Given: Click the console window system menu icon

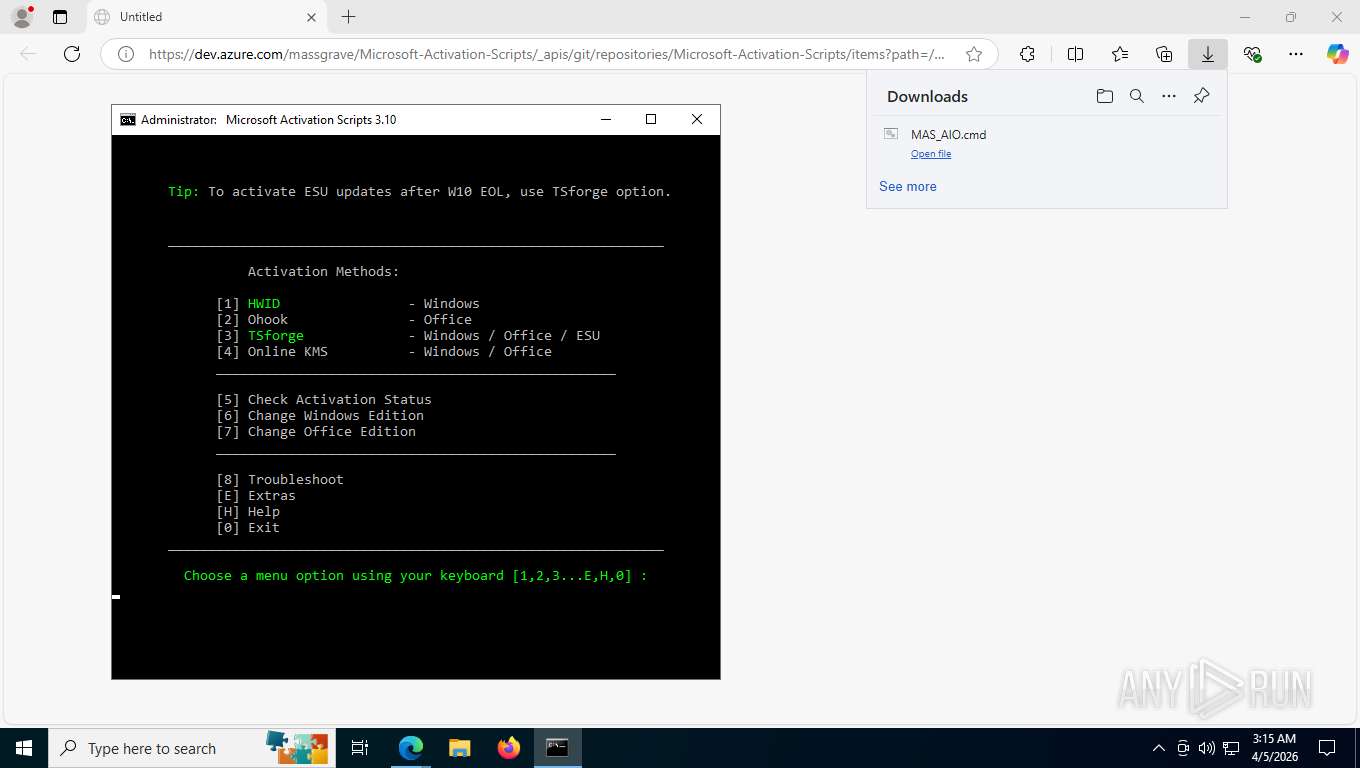Looking at the screenshot, I should pos(128,120).
